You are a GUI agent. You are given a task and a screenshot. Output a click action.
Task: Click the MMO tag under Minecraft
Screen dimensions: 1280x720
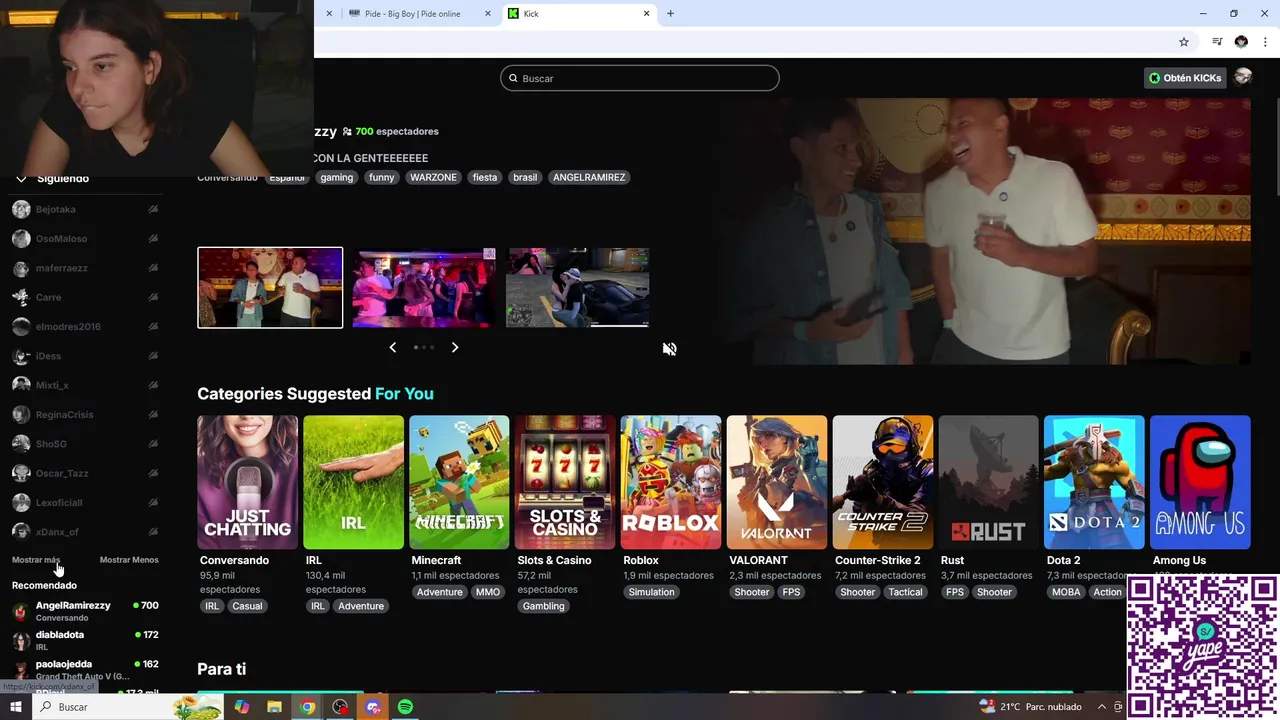488,592
